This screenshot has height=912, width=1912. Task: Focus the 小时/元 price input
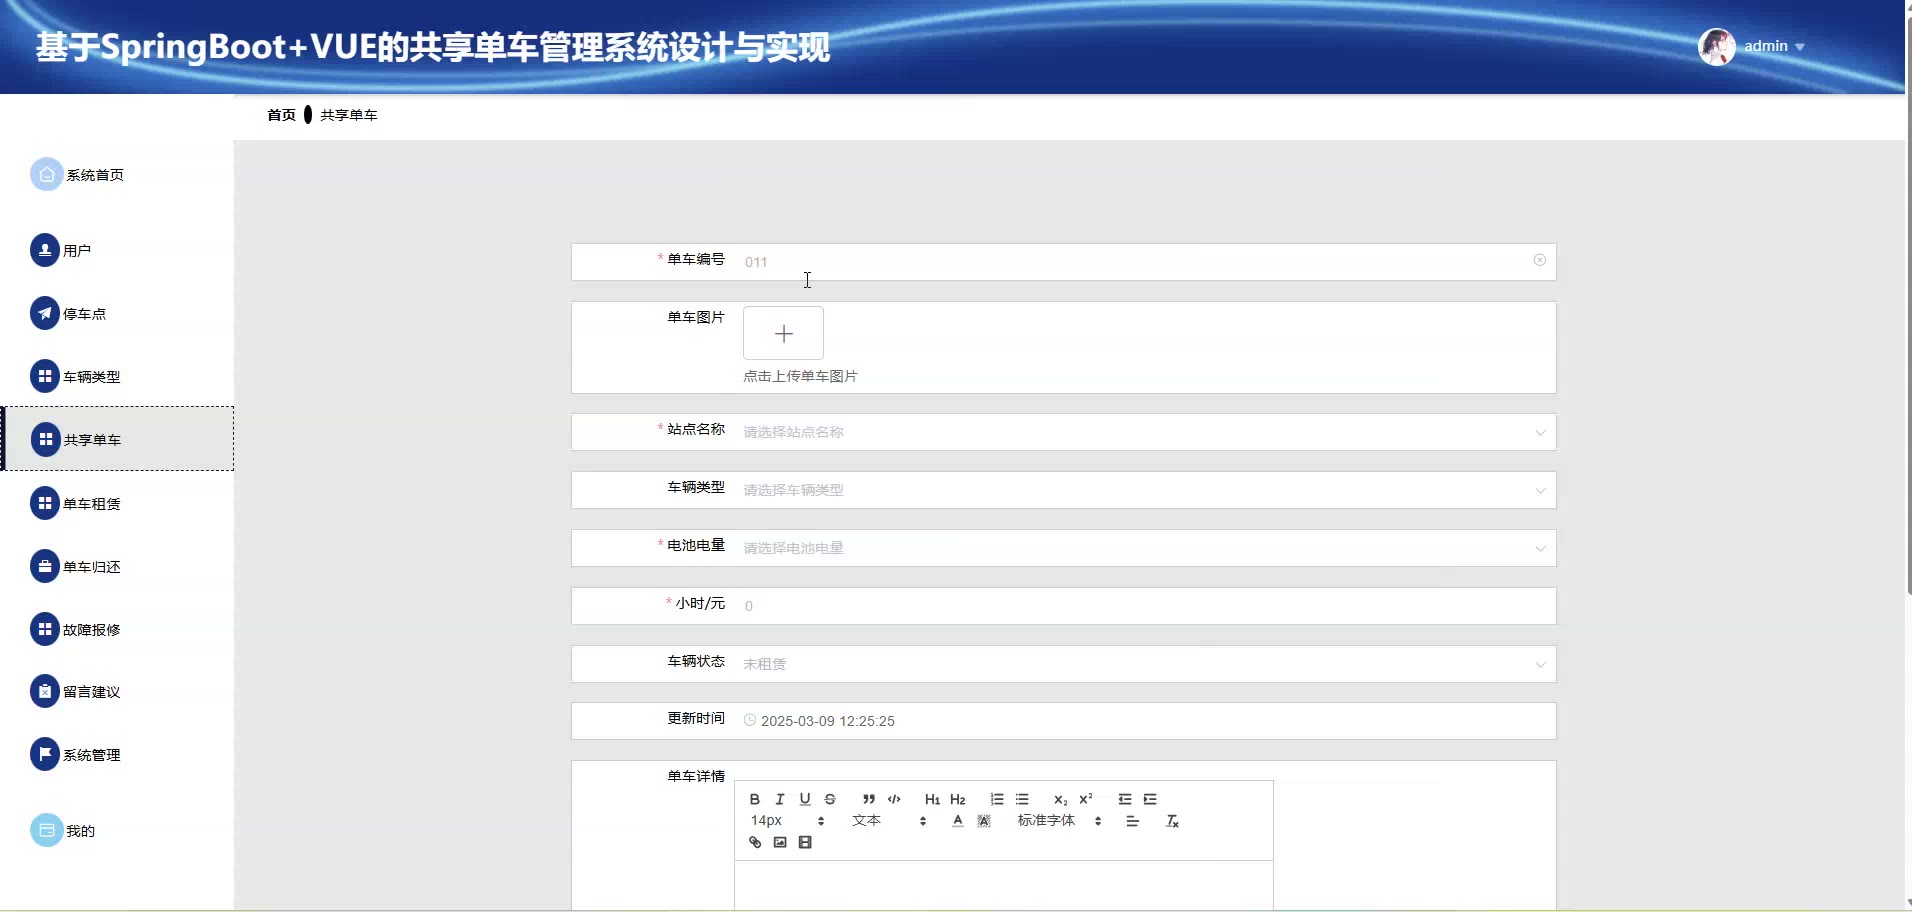(1145, 606)
